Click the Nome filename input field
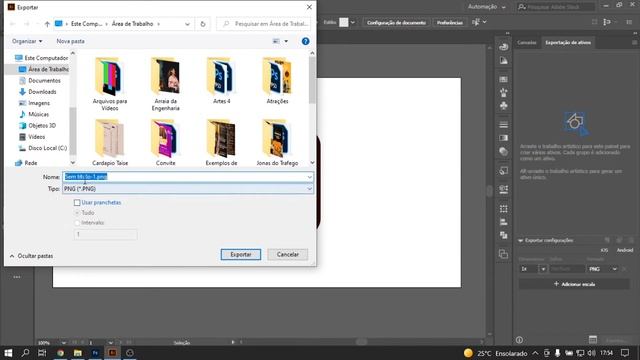The height and width of the screenshot is (360, 640). [188, 177]
